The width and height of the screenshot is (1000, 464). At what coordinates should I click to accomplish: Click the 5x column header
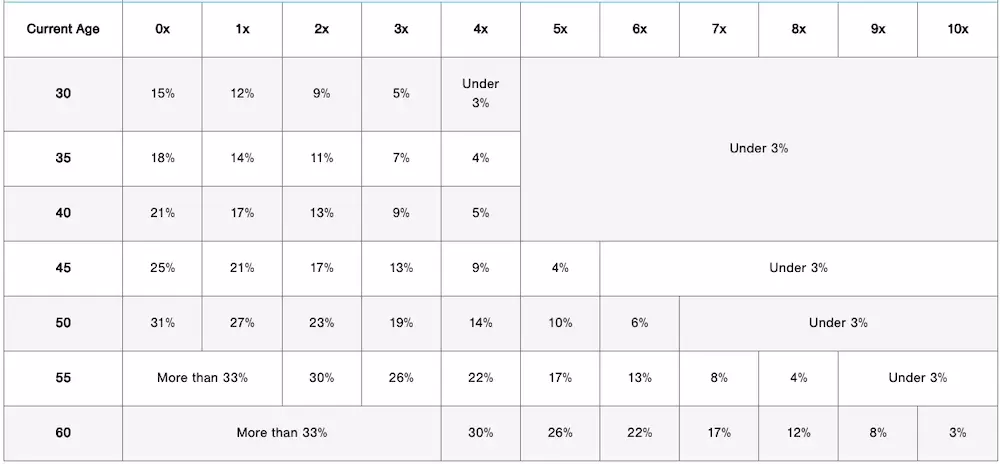coord(560,29)
